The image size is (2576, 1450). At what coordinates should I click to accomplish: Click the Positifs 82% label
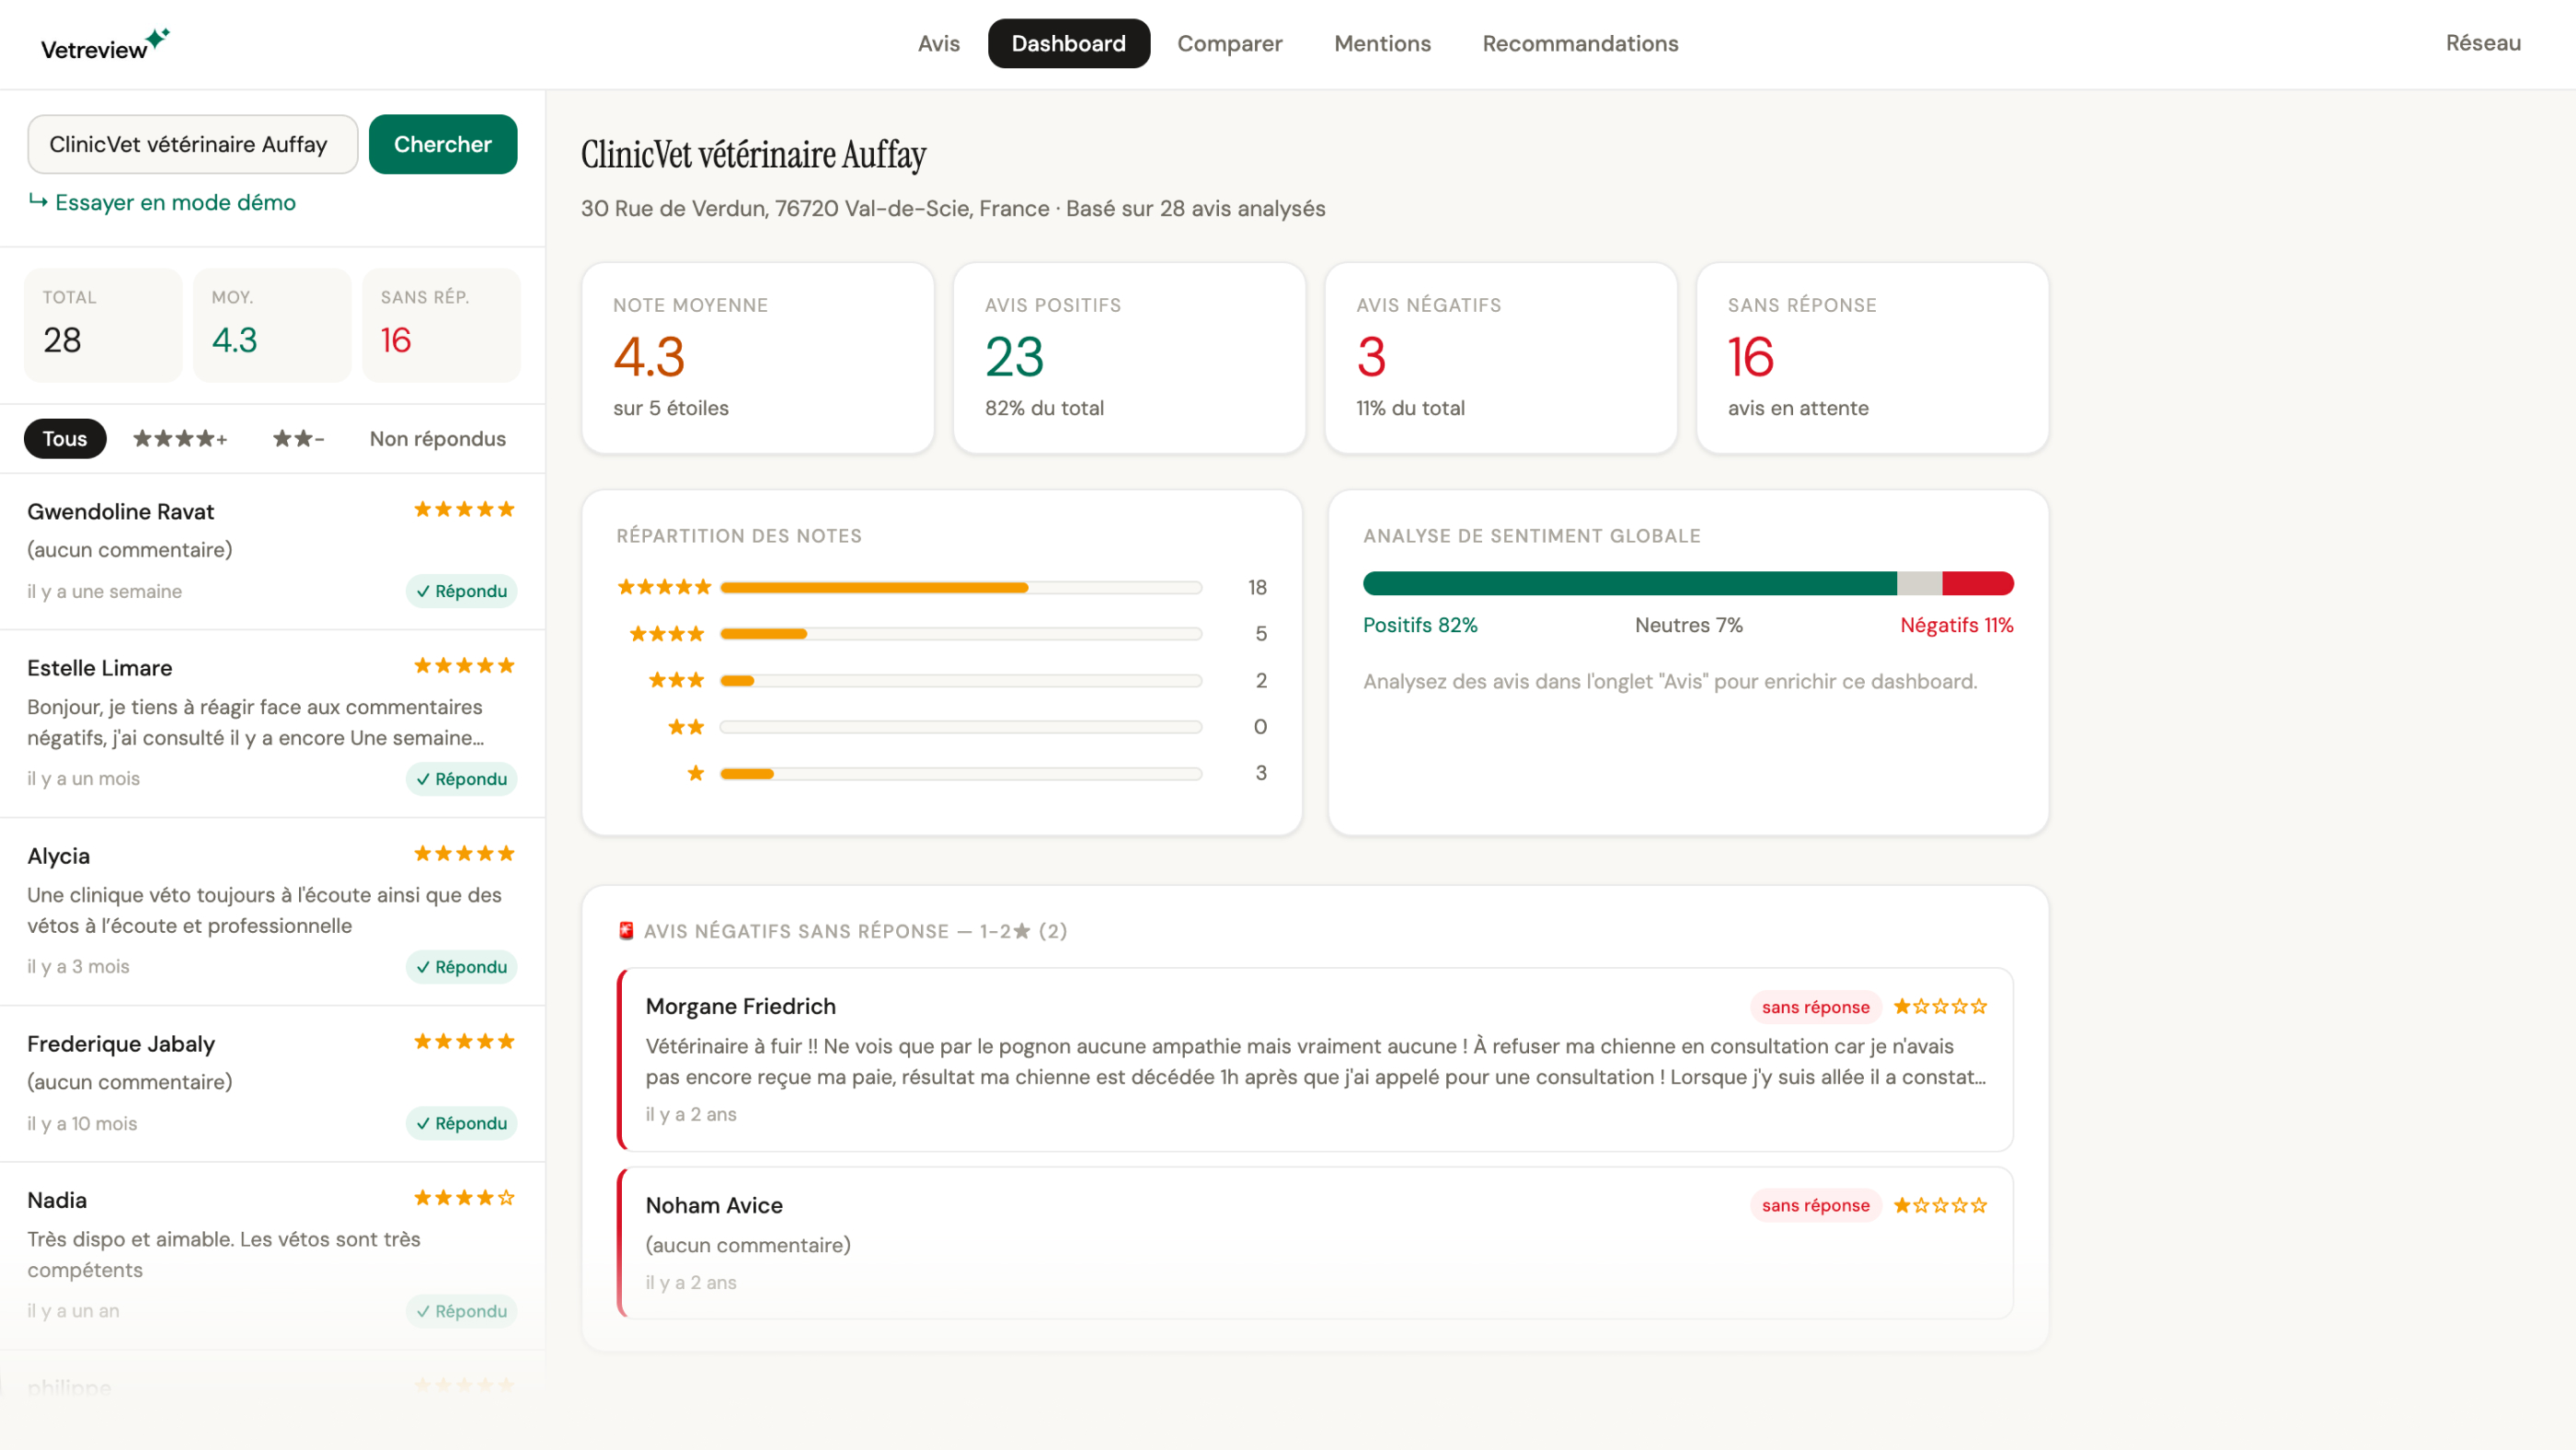(x=1420, y=625)
